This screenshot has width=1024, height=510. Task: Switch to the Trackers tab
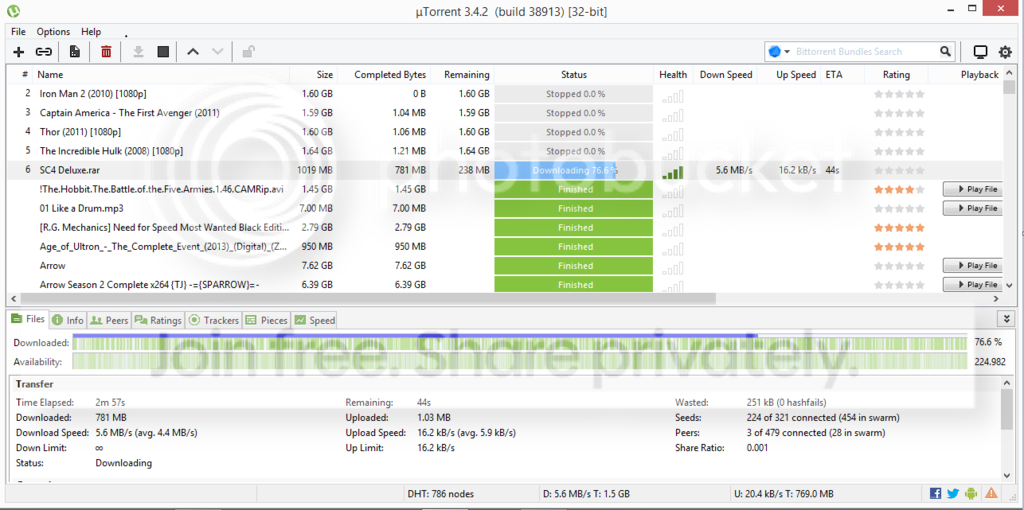click(x=214, y=320)
